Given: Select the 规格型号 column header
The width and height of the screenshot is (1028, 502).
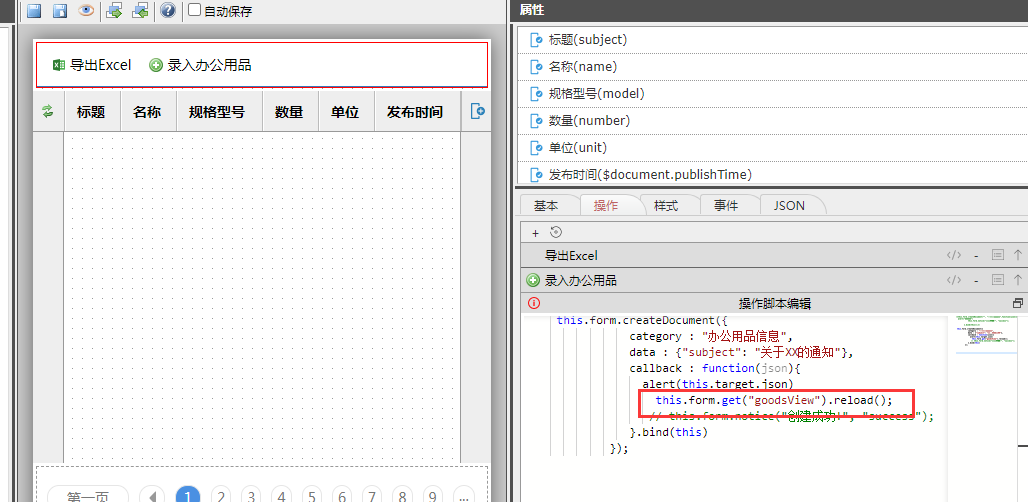Looking at the screenshot, I should (x=217, y=112).
